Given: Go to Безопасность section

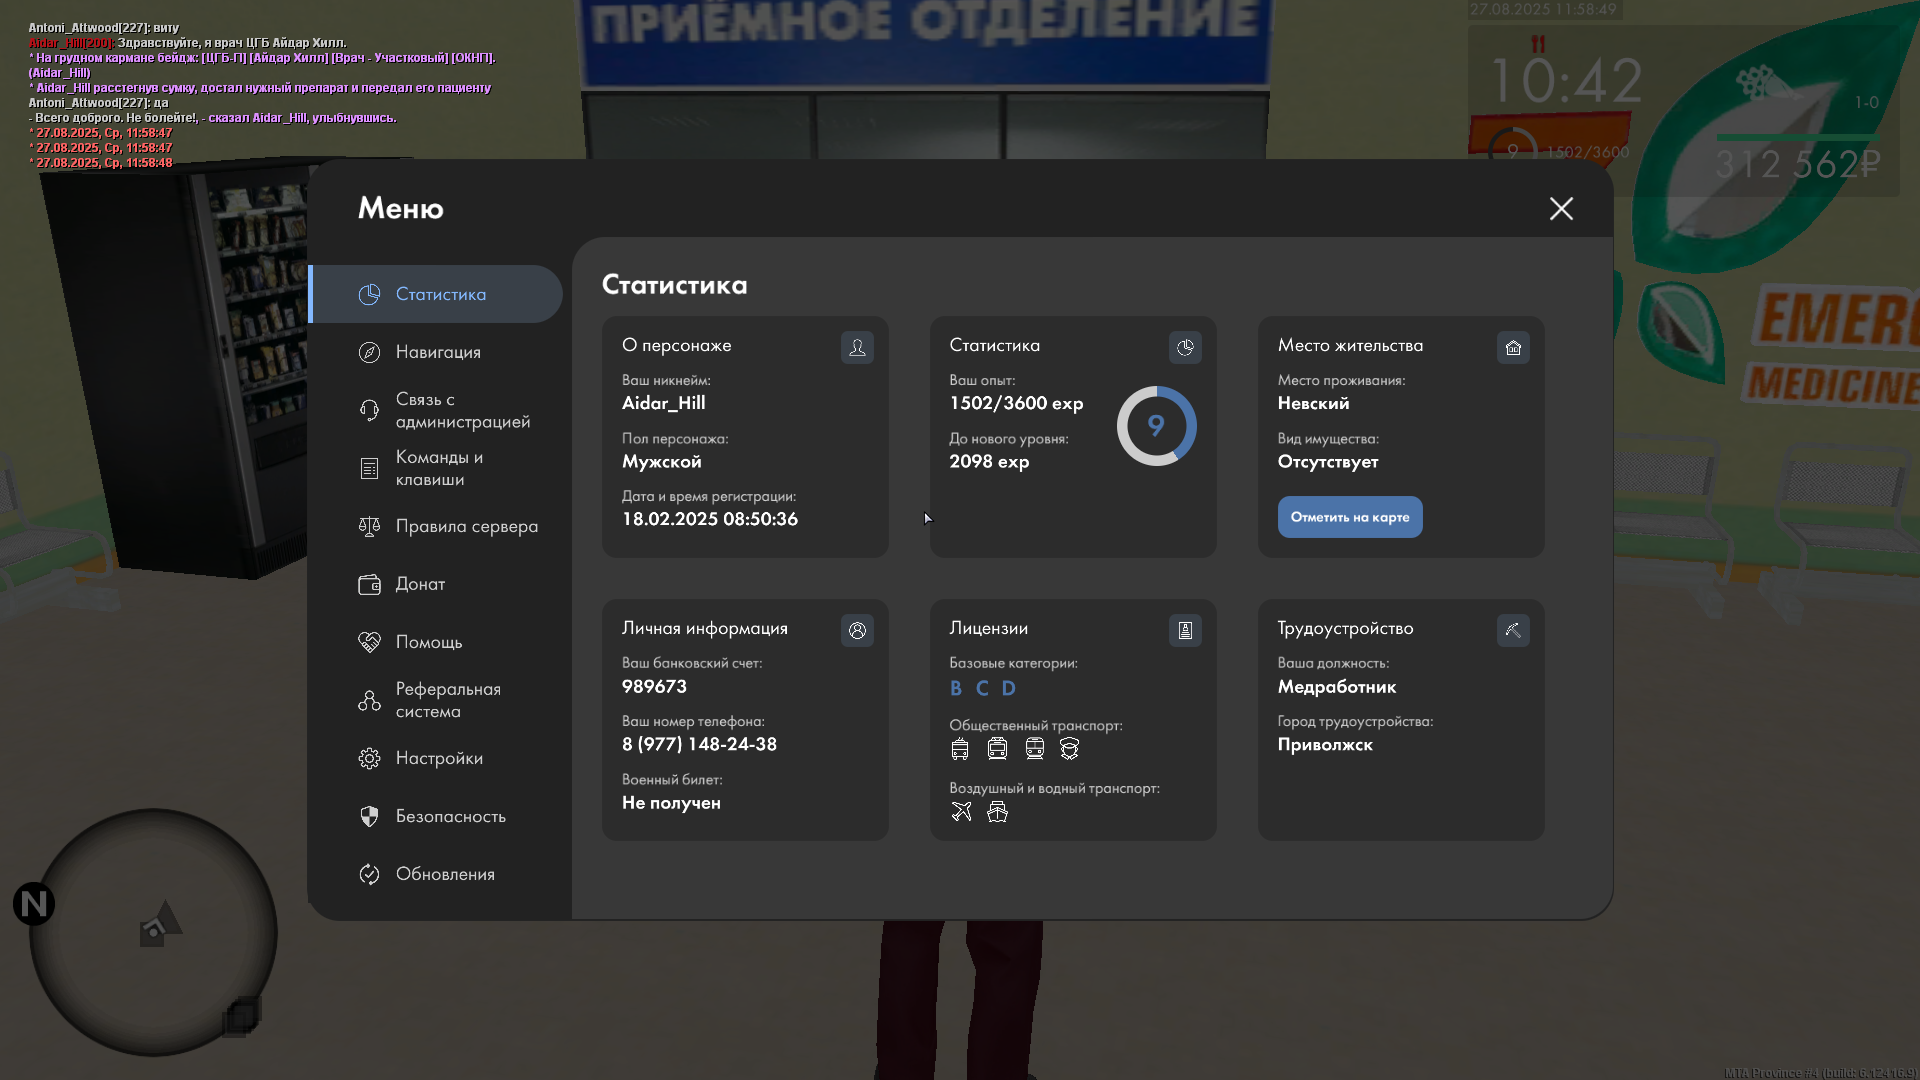Looking at the screenshot, I should pyautogui.click(x=450, y=816).
